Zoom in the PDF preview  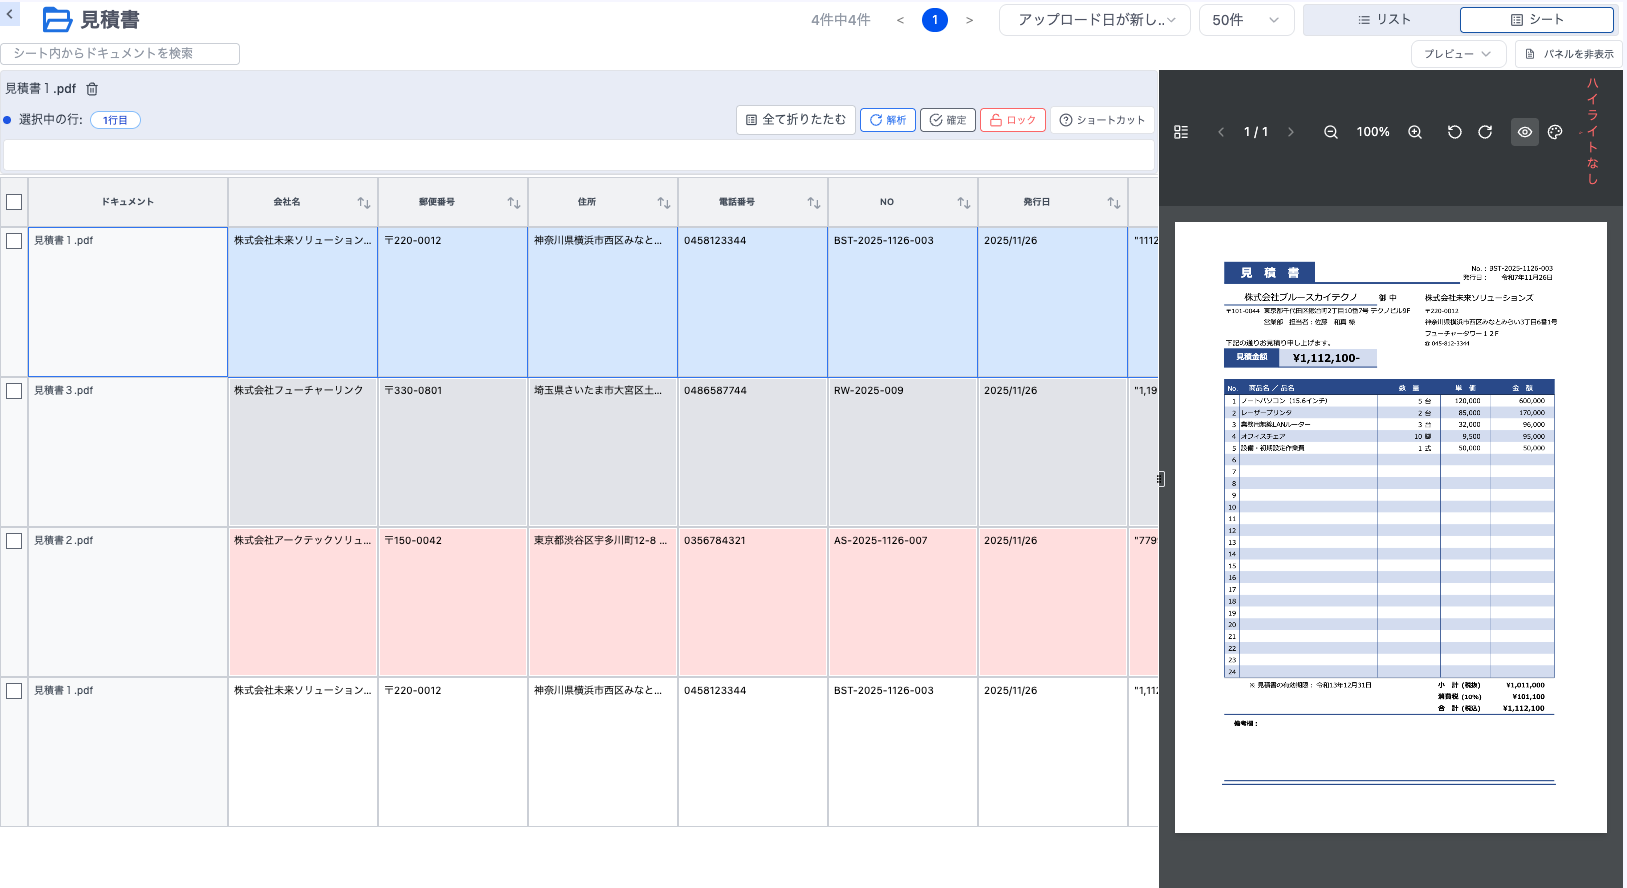tap(1415, 132)
